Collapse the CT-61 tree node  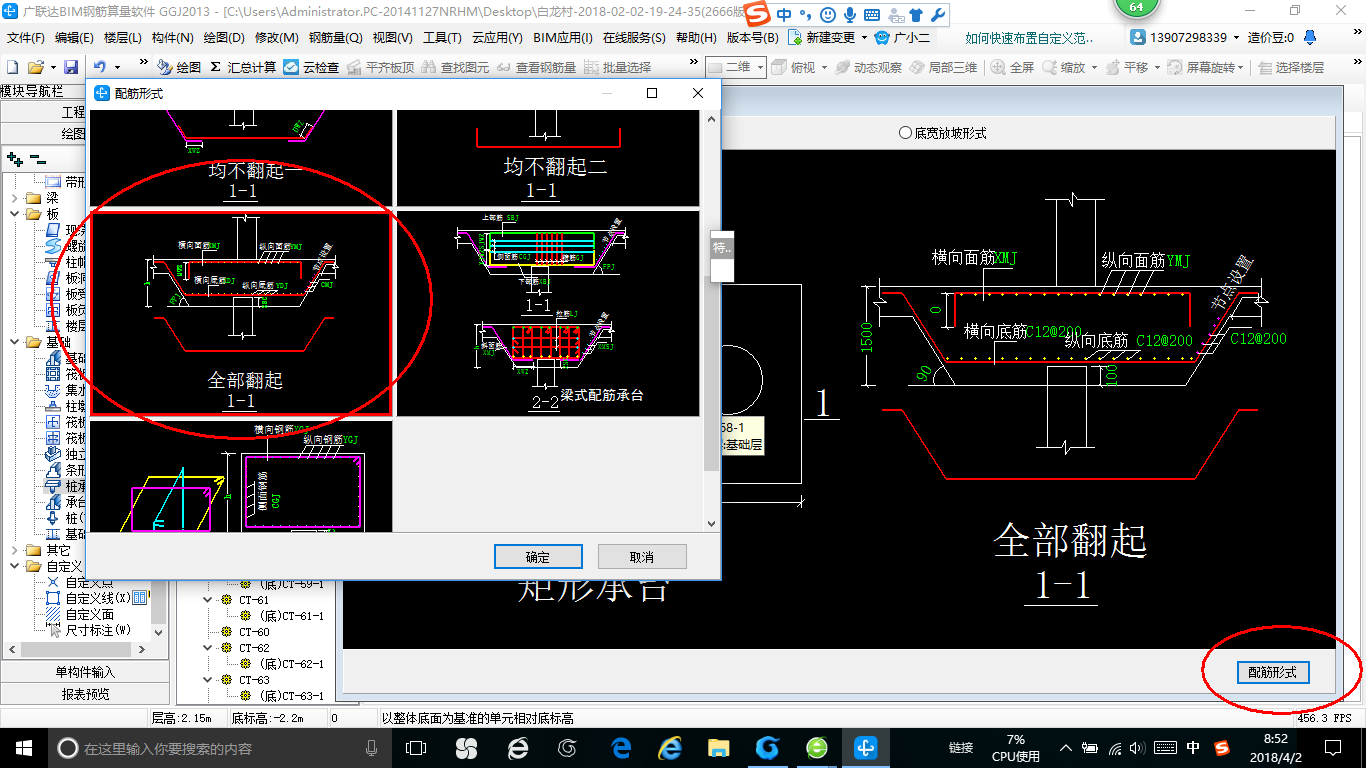pos(209,600)
